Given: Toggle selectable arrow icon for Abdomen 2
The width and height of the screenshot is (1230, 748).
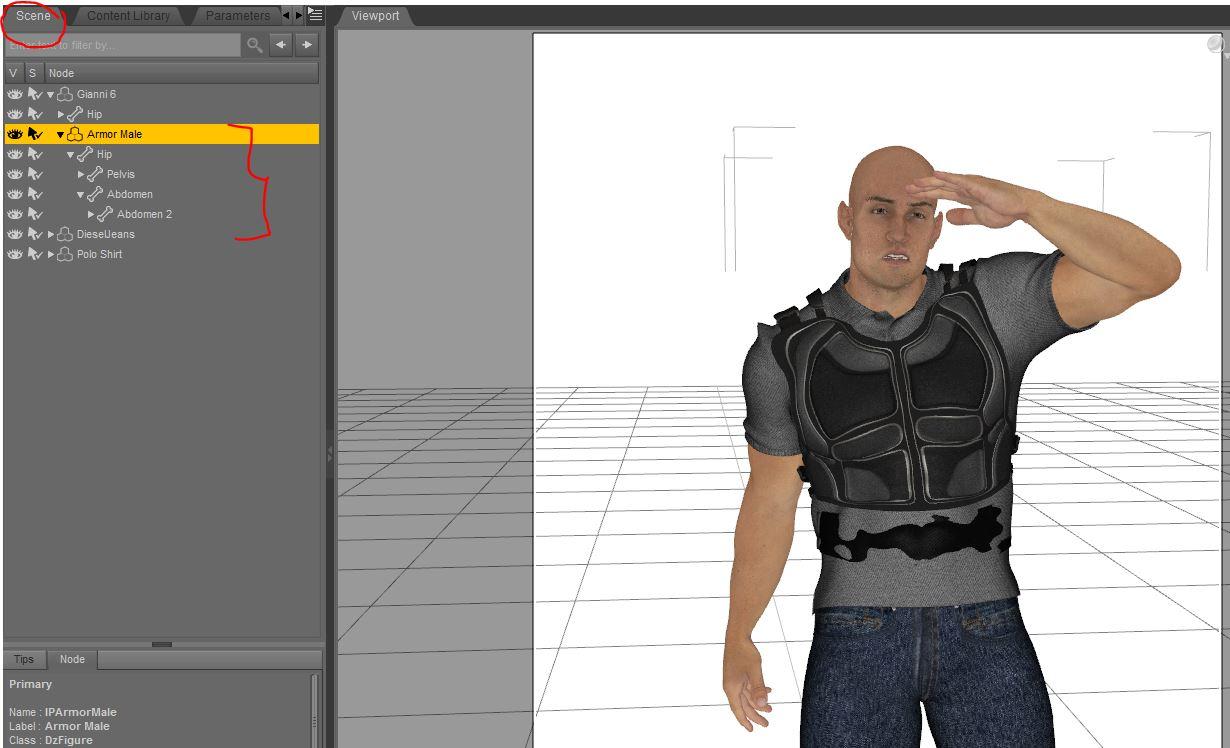Looking at the screenshot, I should 35,214.
